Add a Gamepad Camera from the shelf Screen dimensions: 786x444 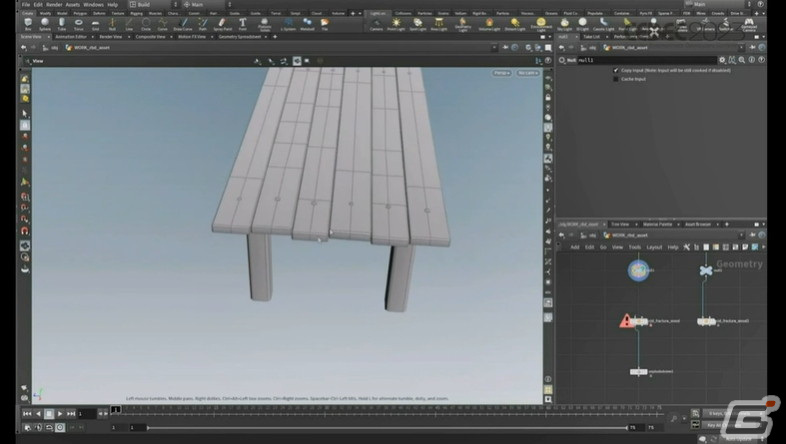(x=749, y=25)
